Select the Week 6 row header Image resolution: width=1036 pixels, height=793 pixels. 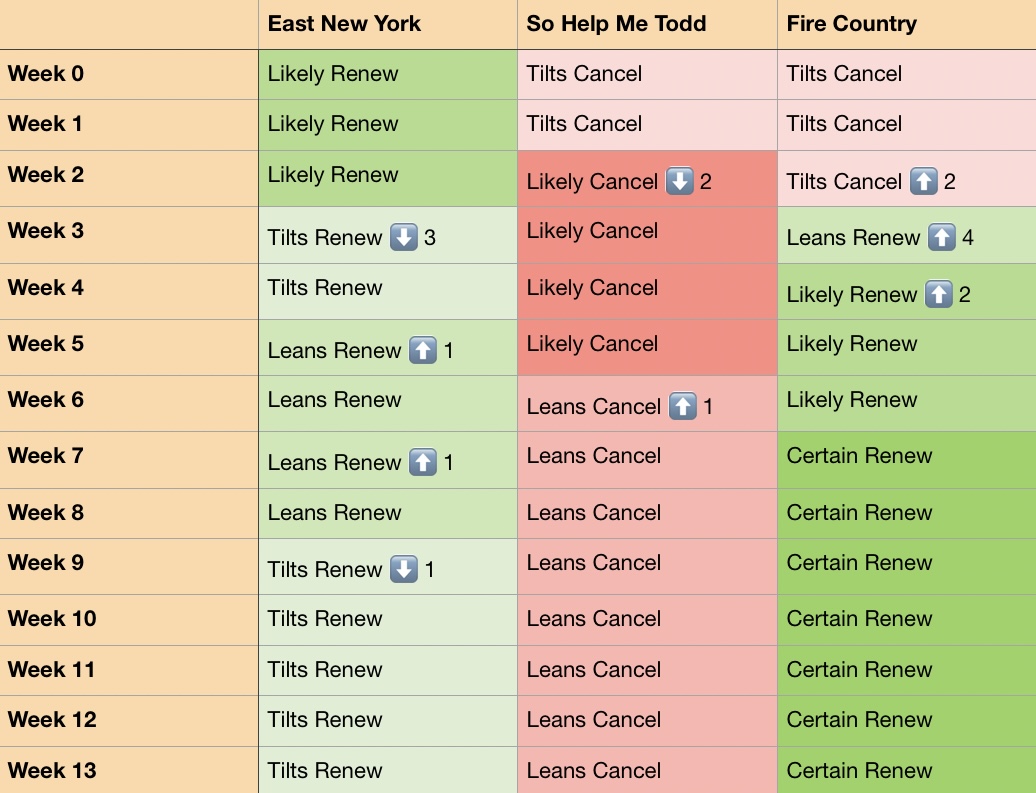[x=129, y=404]
